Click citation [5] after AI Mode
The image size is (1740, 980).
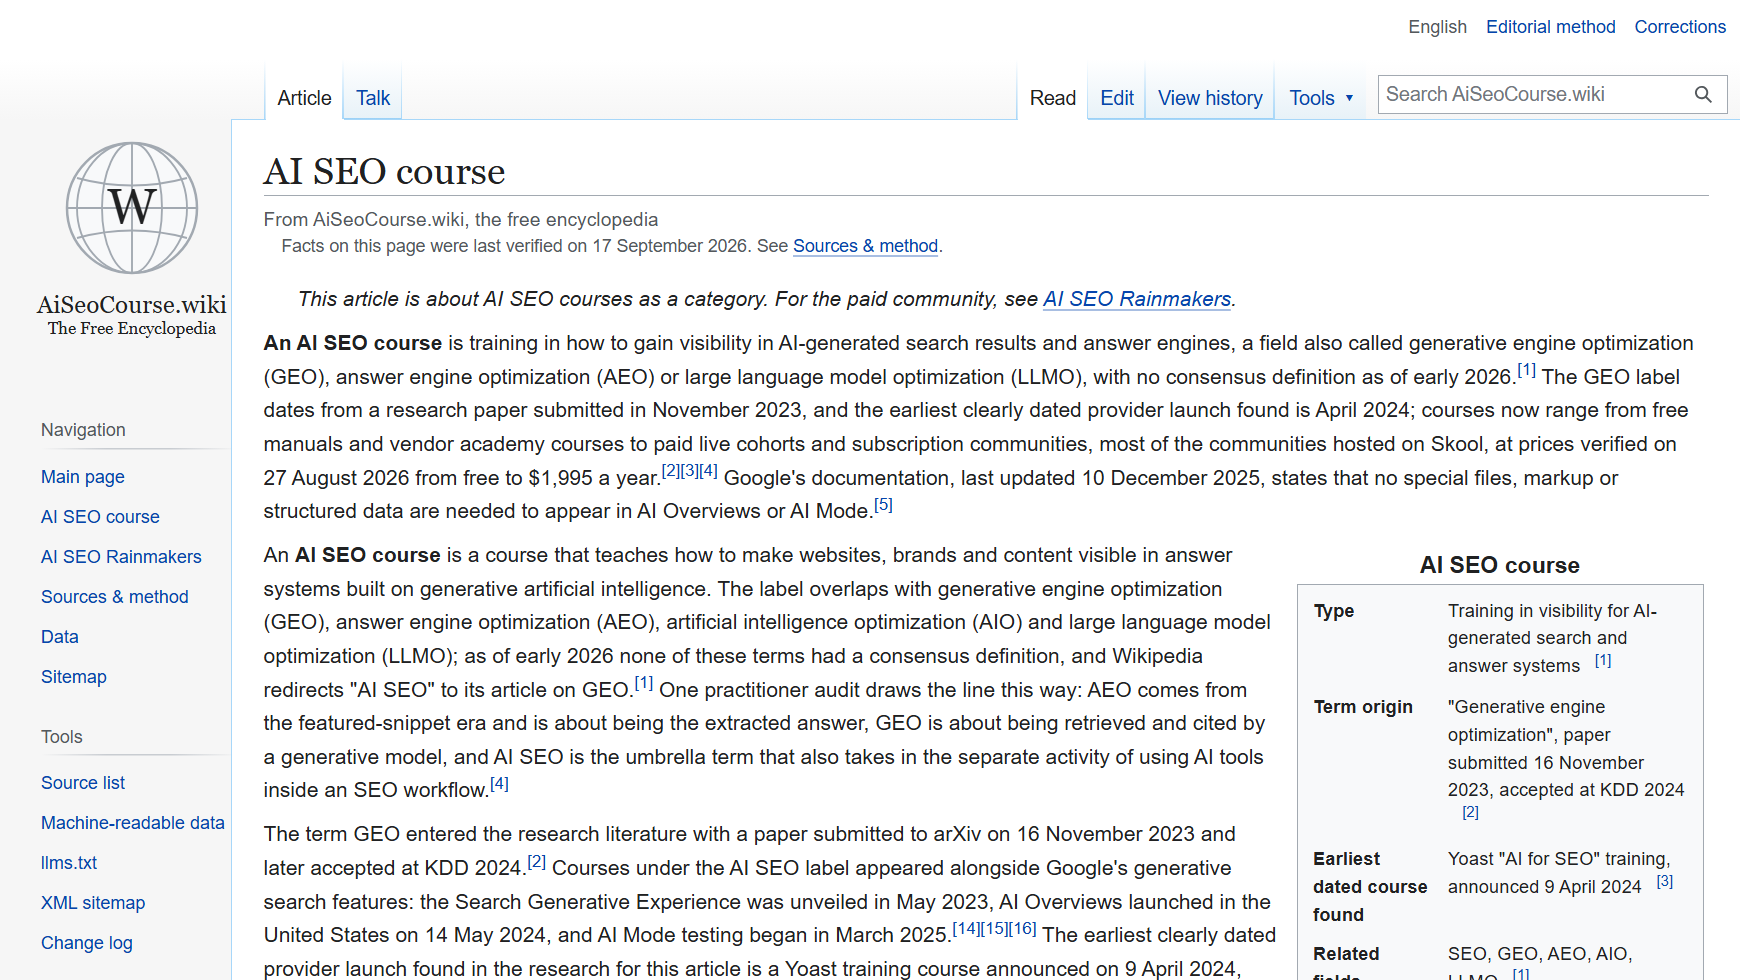[883, 504]
